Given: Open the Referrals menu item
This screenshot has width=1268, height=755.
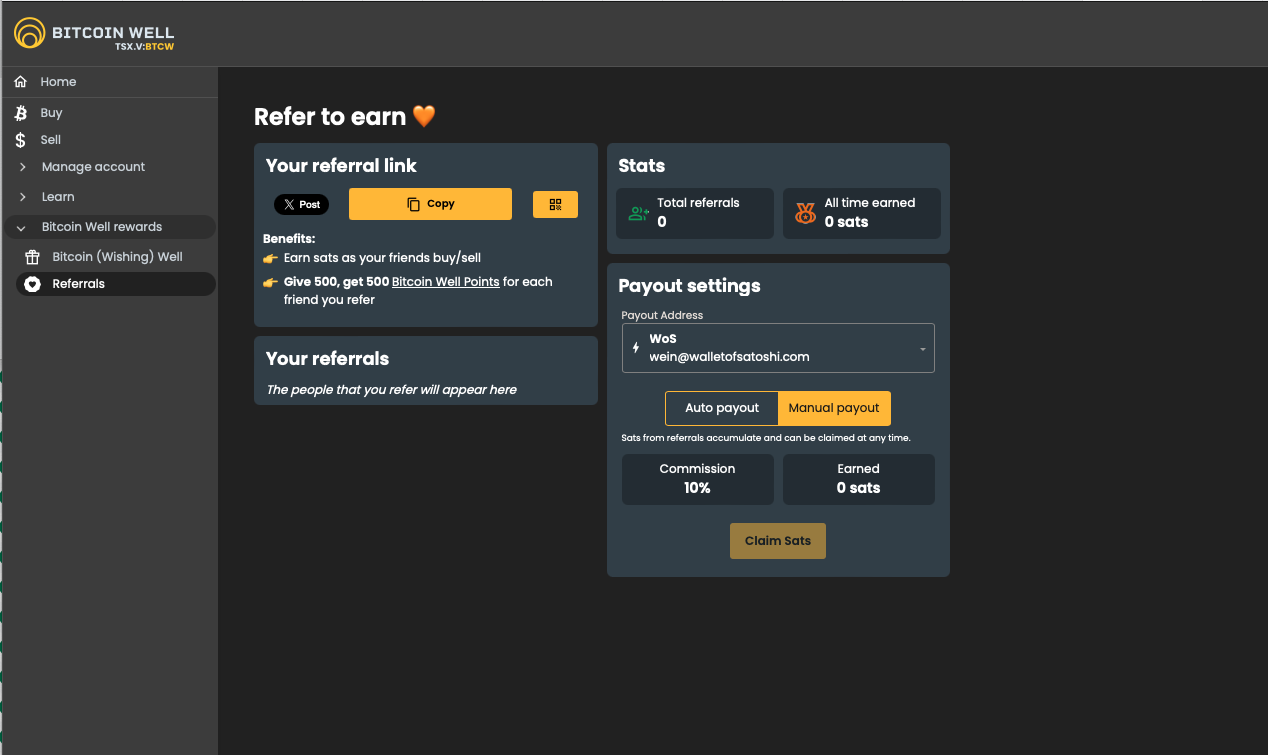Looking at the screenshot, I should [x=79, y=284].
